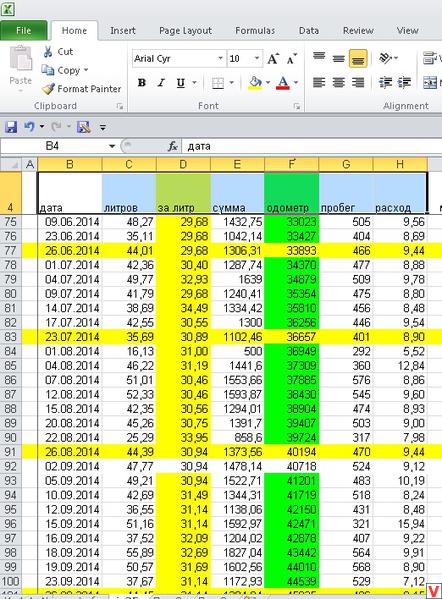Click odometer cell 40718
The width and height of the screenshot is (442, 599).
click(291, 466)
